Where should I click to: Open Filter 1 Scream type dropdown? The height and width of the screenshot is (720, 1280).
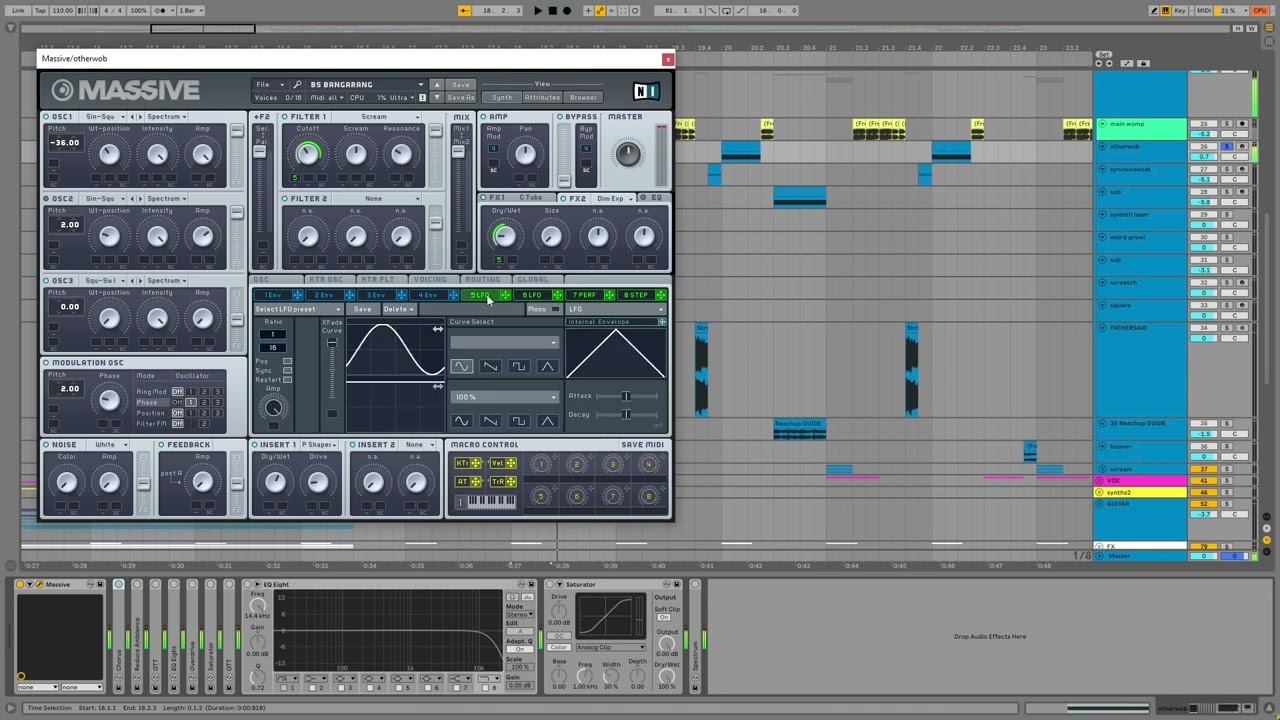(x=377, y=117)
